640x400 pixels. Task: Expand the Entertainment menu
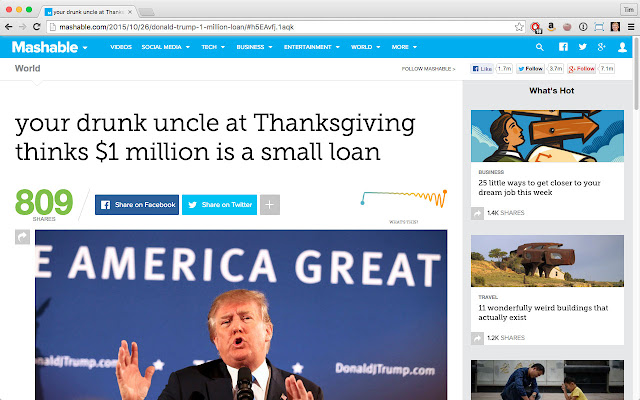[x=312, y=47]
